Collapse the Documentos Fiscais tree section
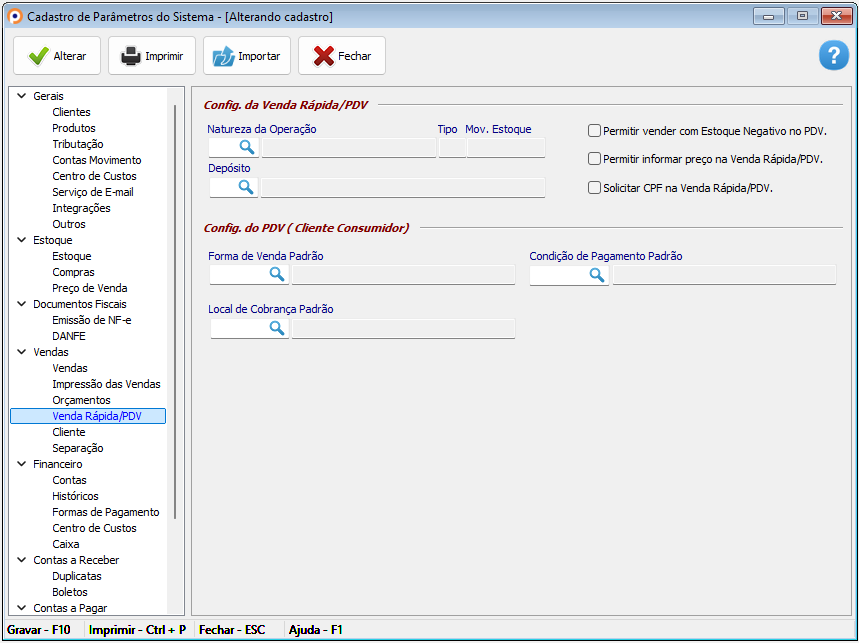The width and height of the screenshot is (859, 643). point(21,304)
